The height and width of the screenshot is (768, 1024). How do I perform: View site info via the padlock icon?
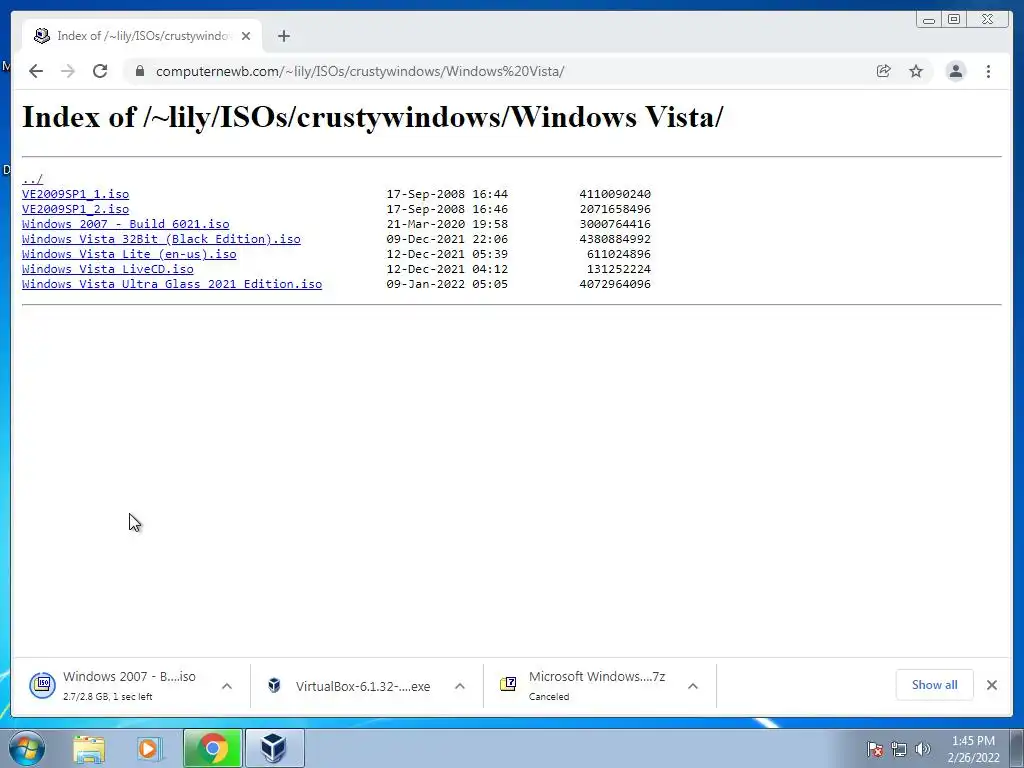point(139,71)
